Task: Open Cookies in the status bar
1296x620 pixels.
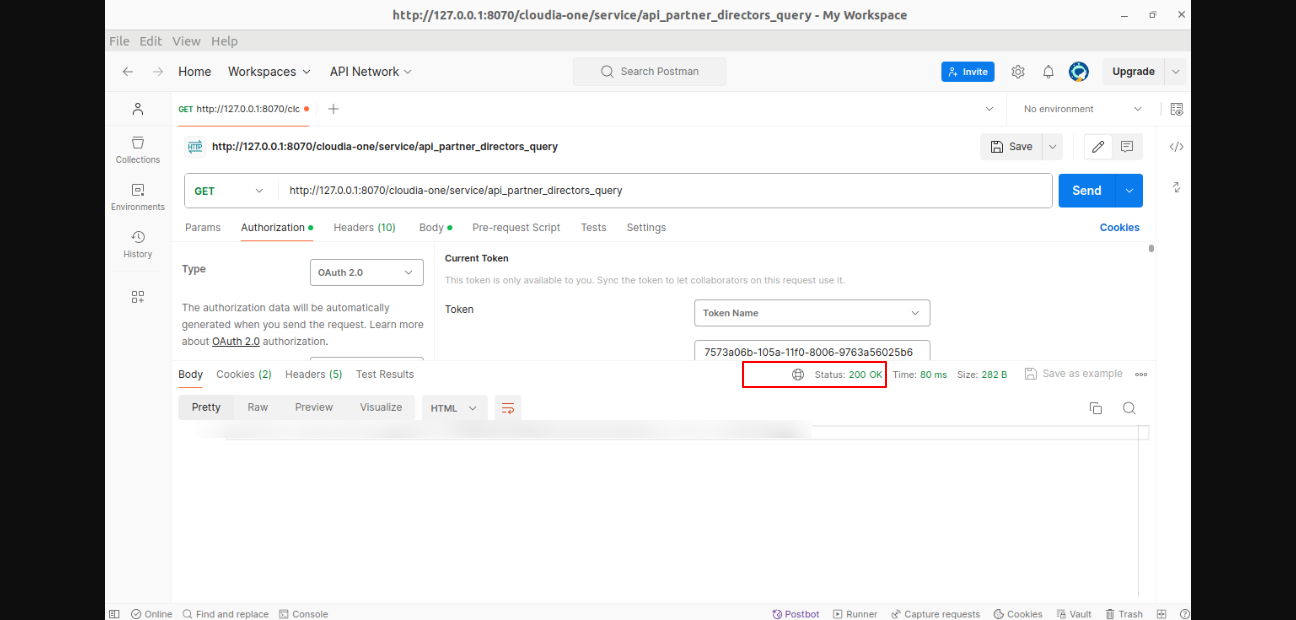Action: click(1018, 614)
